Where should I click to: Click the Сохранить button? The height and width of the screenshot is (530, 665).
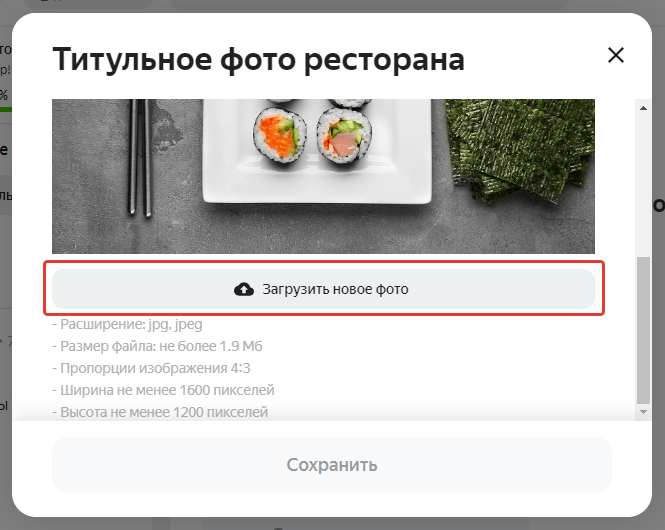332,465
